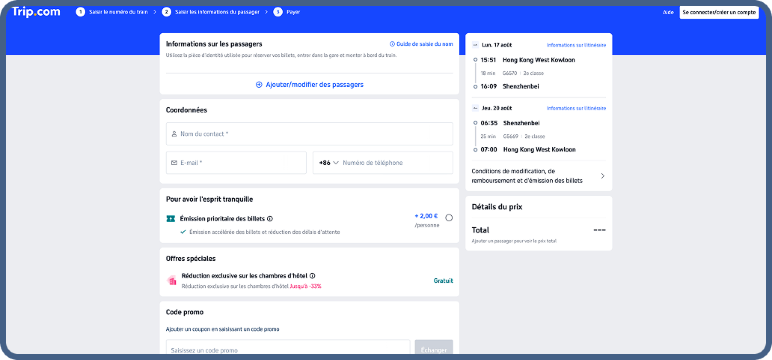Click the + 2,00 € price text
772x360 pixels.
pyautogui.click(x=426, y=216)
